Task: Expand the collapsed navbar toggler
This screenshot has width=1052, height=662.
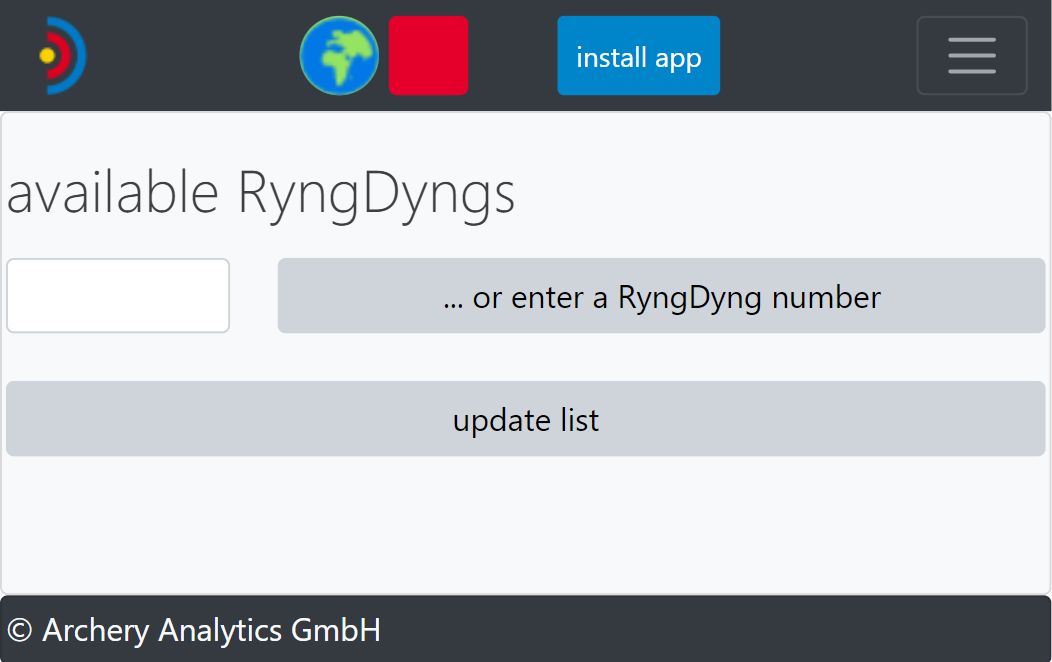Action: [x=971, y=56]
